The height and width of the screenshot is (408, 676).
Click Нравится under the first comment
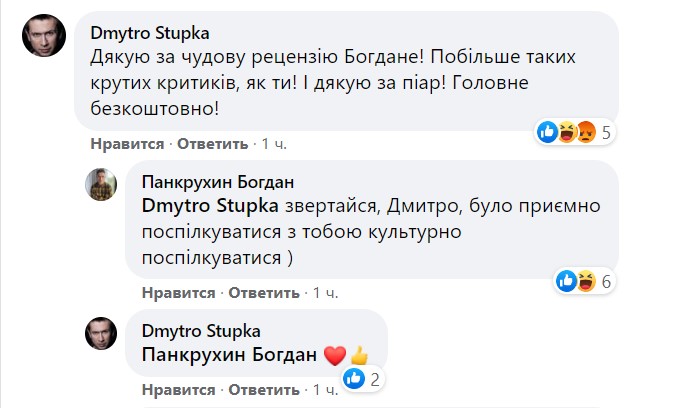point(125,144)
